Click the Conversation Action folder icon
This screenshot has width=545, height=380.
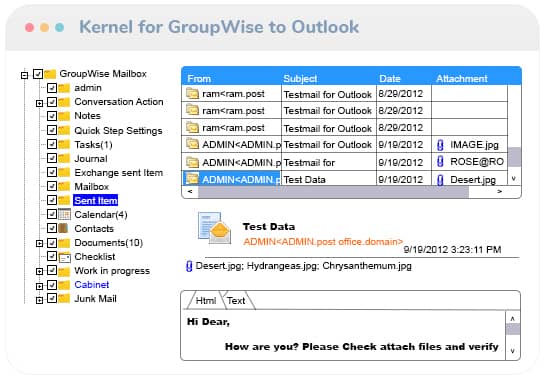pyautogui.click(x=64, y=102)
